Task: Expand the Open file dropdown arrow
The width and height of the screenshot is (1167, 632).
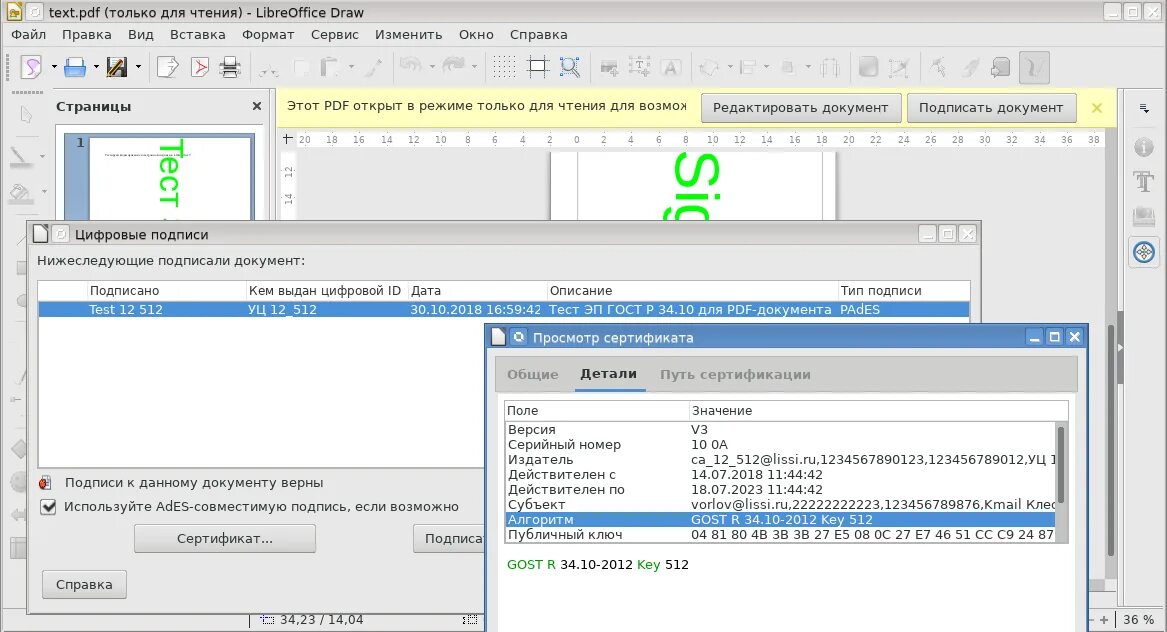Action: (x=97, y=67)
